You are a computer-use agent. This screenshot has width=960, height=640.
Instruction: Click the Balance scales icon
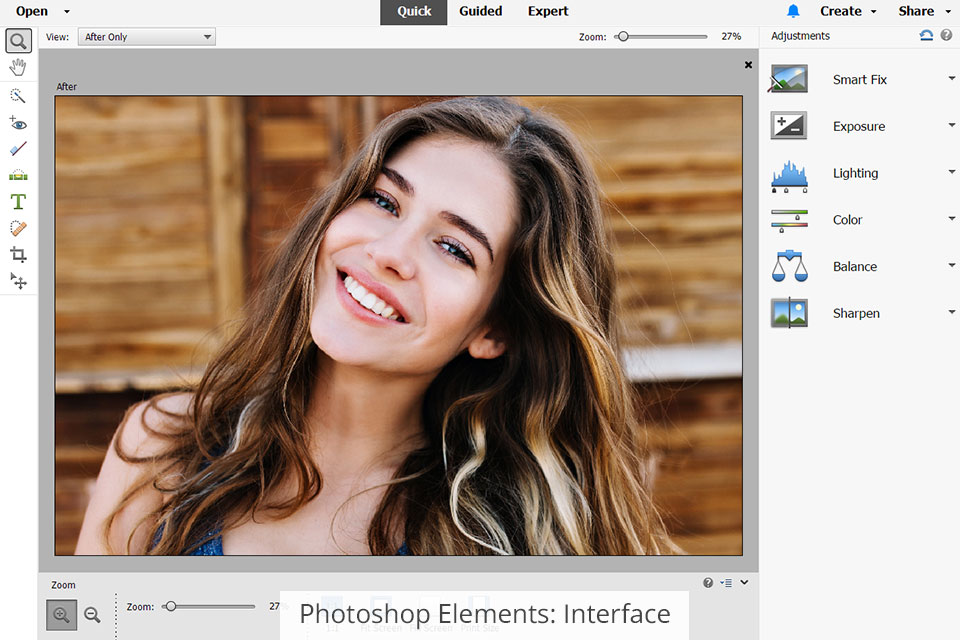coord(789,266)
